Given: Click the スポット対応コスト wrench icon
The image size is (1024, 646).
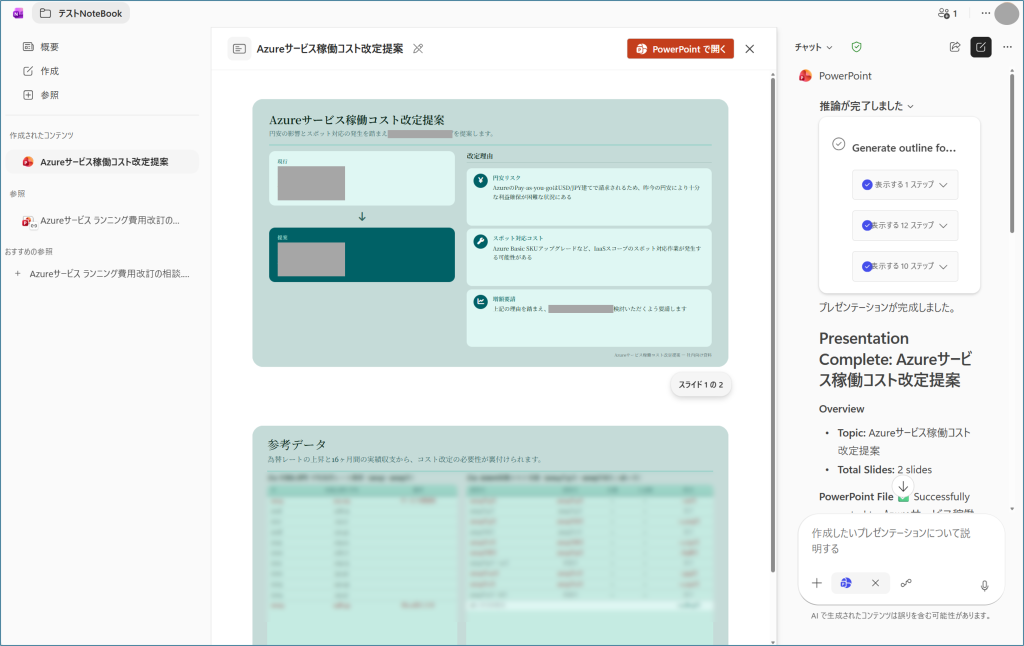Looking at the screenshot, I should point(481,241).
